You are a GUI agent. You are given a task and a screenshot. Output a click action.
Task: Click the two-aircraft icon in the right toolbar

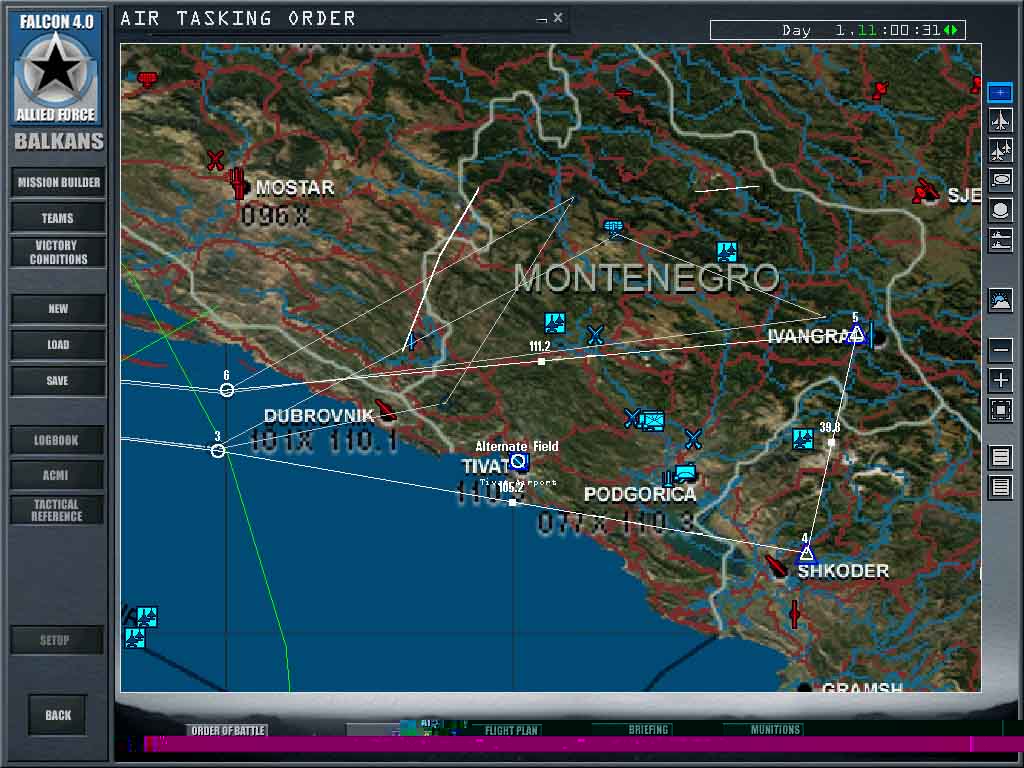point(1000,150)
